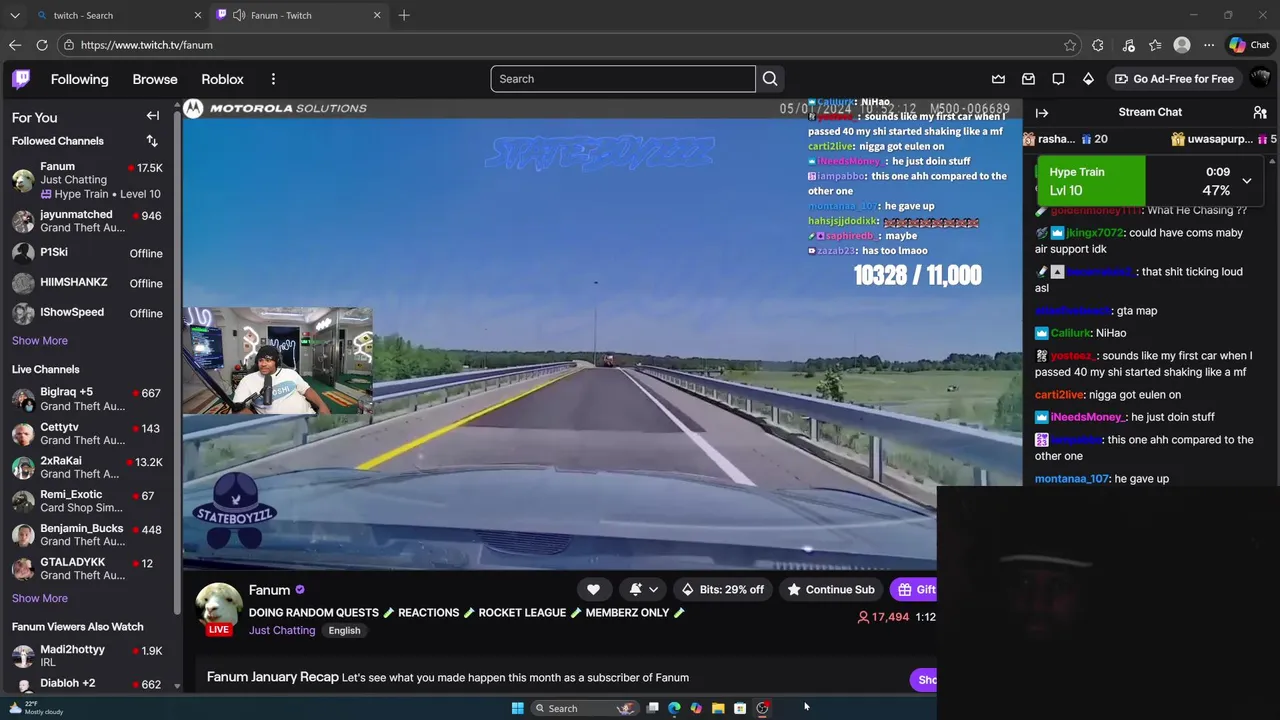Open the Twitch user avatar menu

[x=1260, y=79]
